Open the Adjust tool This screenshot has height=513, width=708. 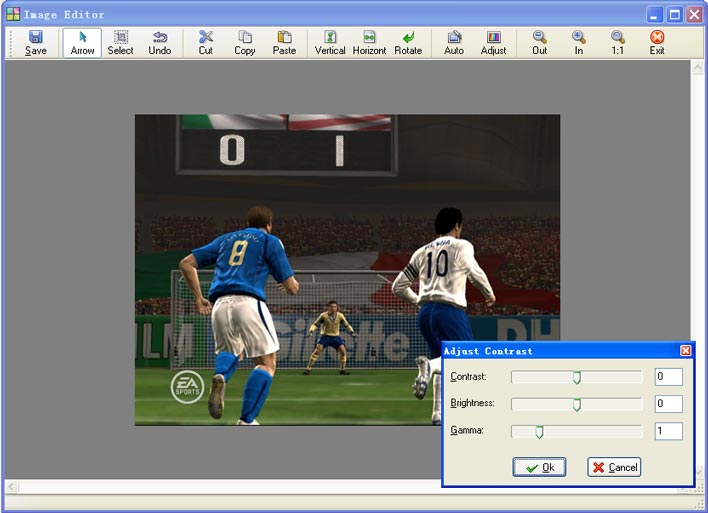click(x=494, y=43)
